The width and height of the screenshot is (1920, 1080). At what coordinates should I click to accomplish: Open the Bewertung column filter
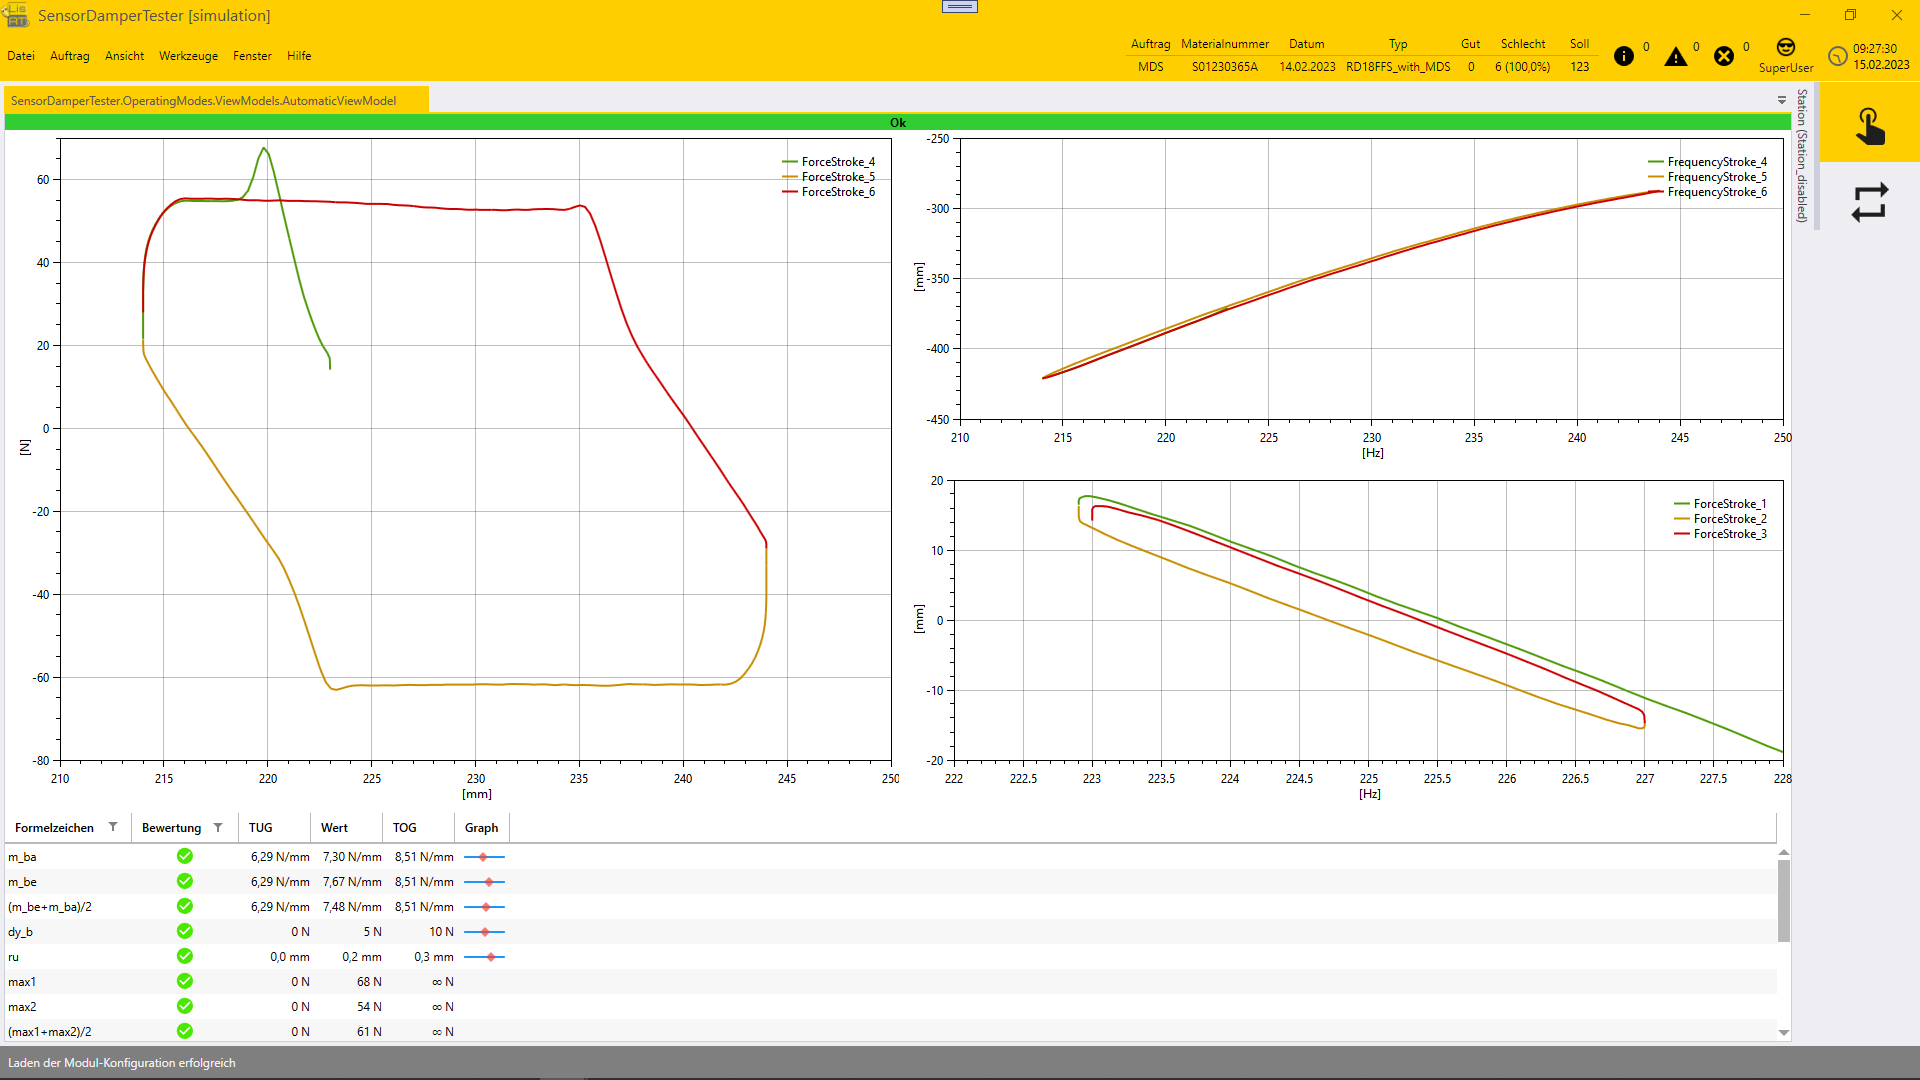click(218, 827)
